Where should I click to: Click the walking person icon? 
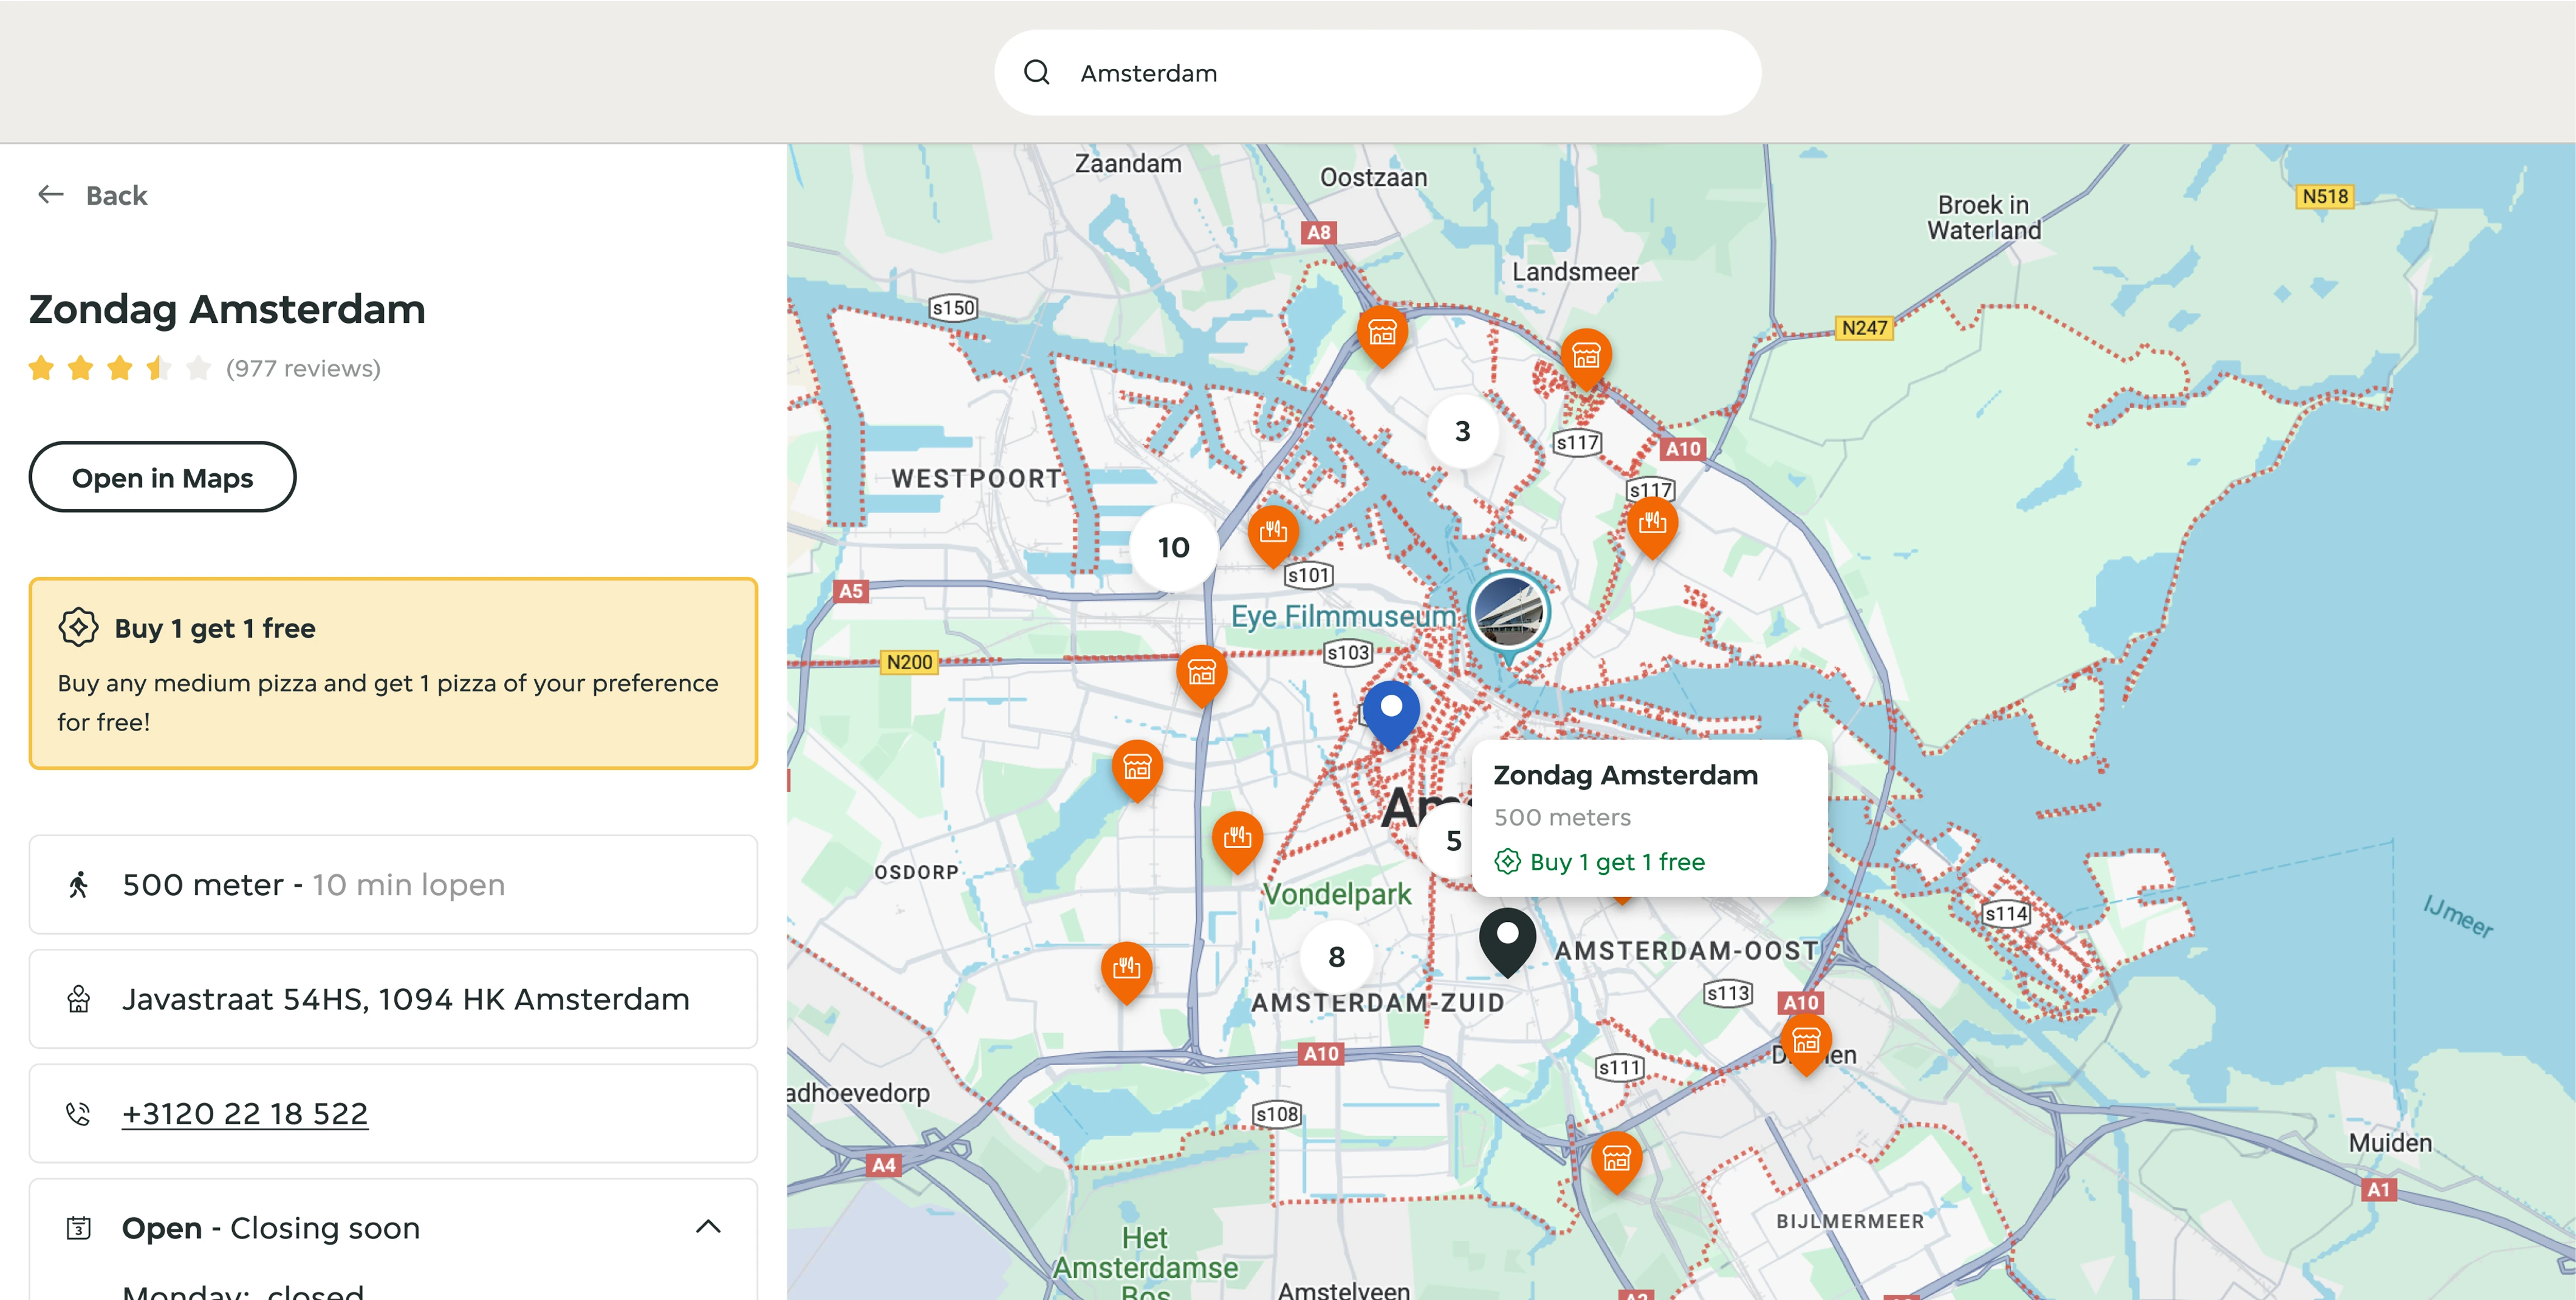click(79, 884)
